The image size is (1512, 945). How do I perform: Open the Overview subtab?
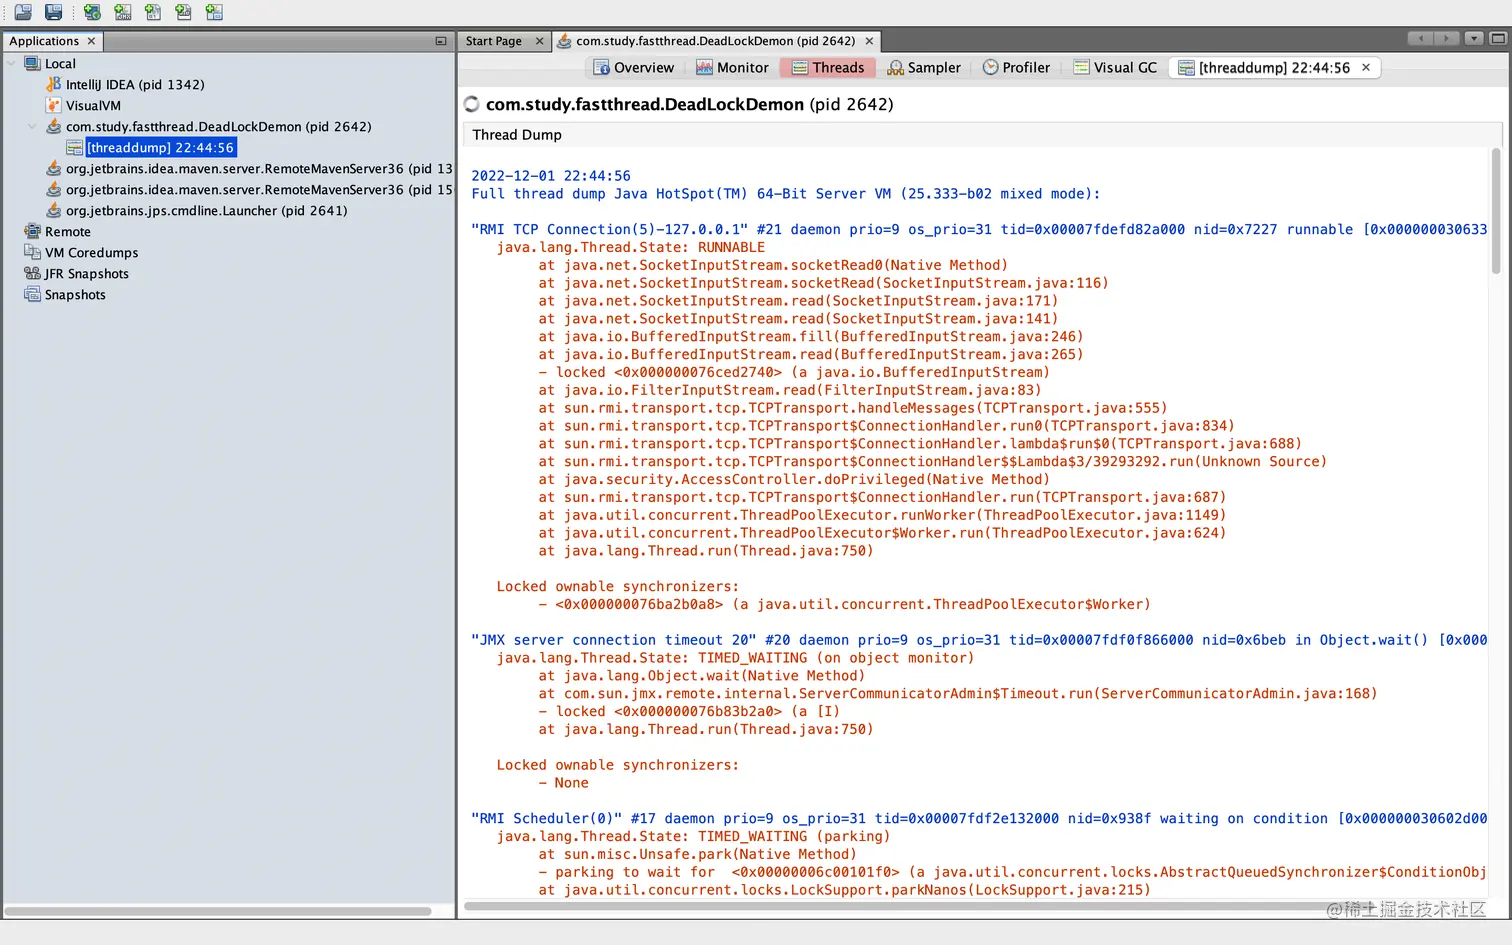tap(634, 67)
